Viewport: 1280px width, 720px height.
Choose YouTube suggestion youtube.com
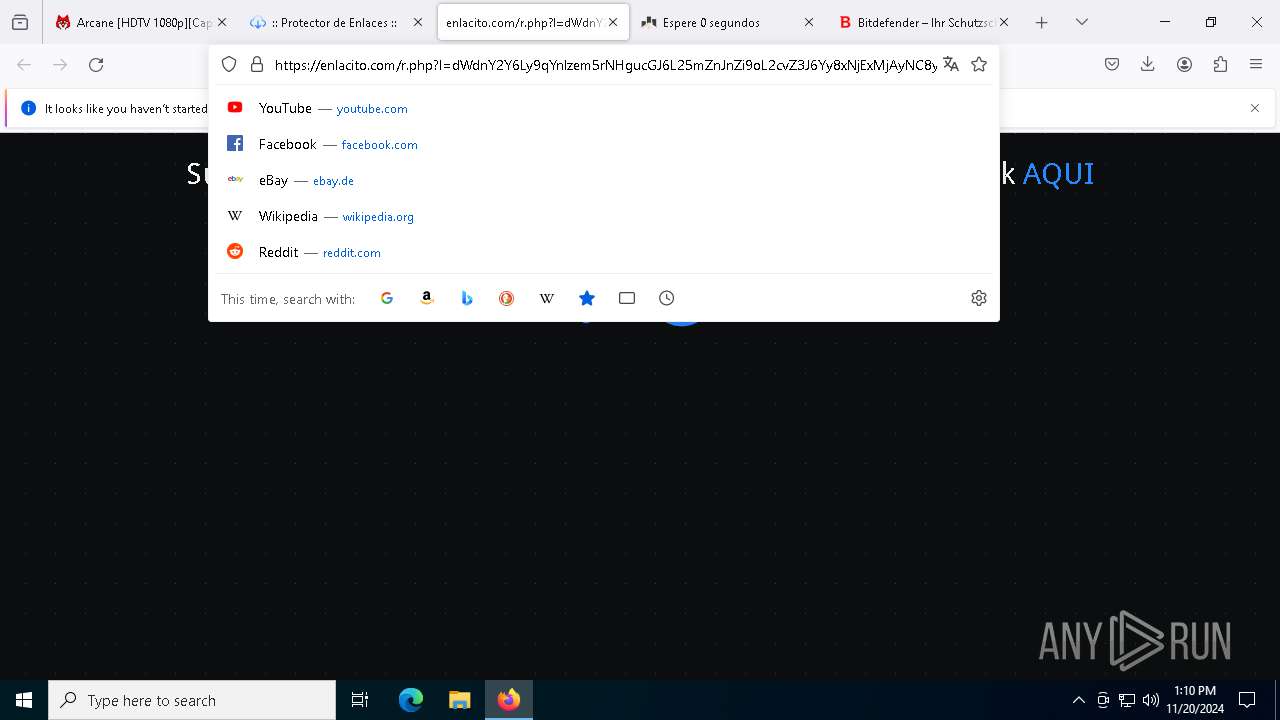click(x=604, y=108)
